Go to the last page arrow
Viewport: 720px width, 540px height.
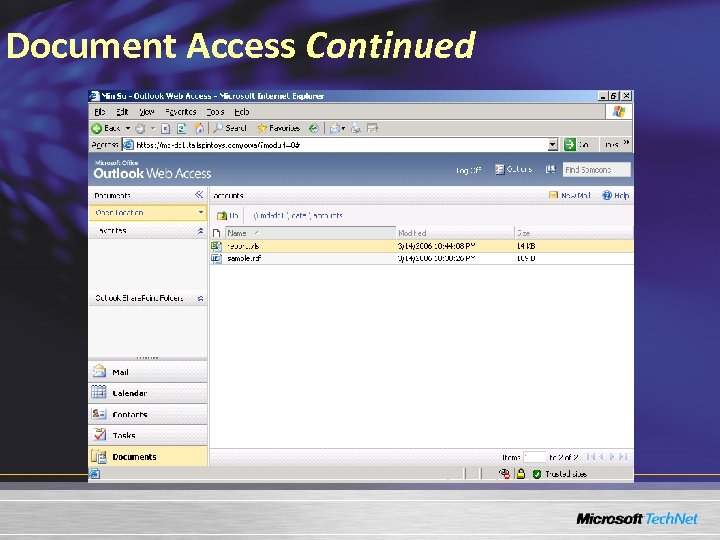pyautogui.click(x=623, y=457)
